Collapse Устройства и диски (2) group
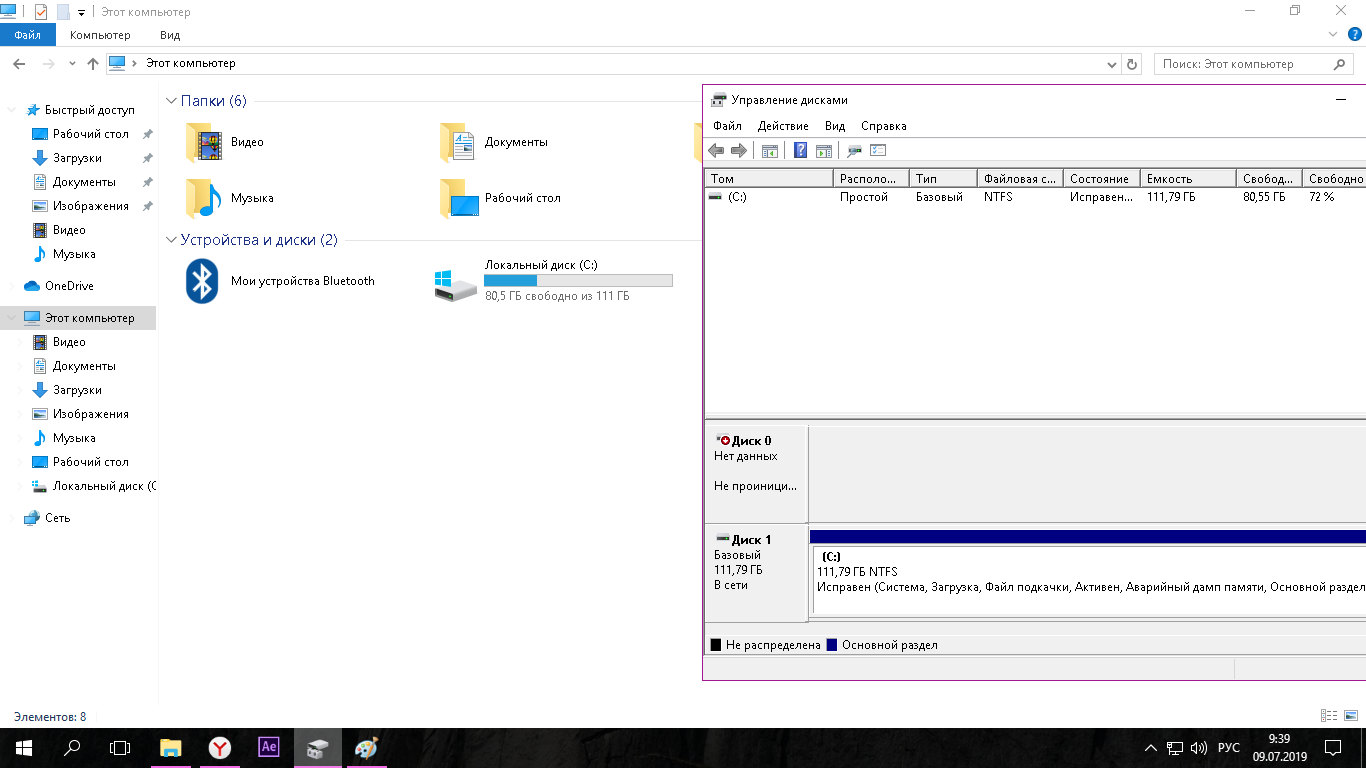This screenshot has width=1366, height=768. click(171, 240)
